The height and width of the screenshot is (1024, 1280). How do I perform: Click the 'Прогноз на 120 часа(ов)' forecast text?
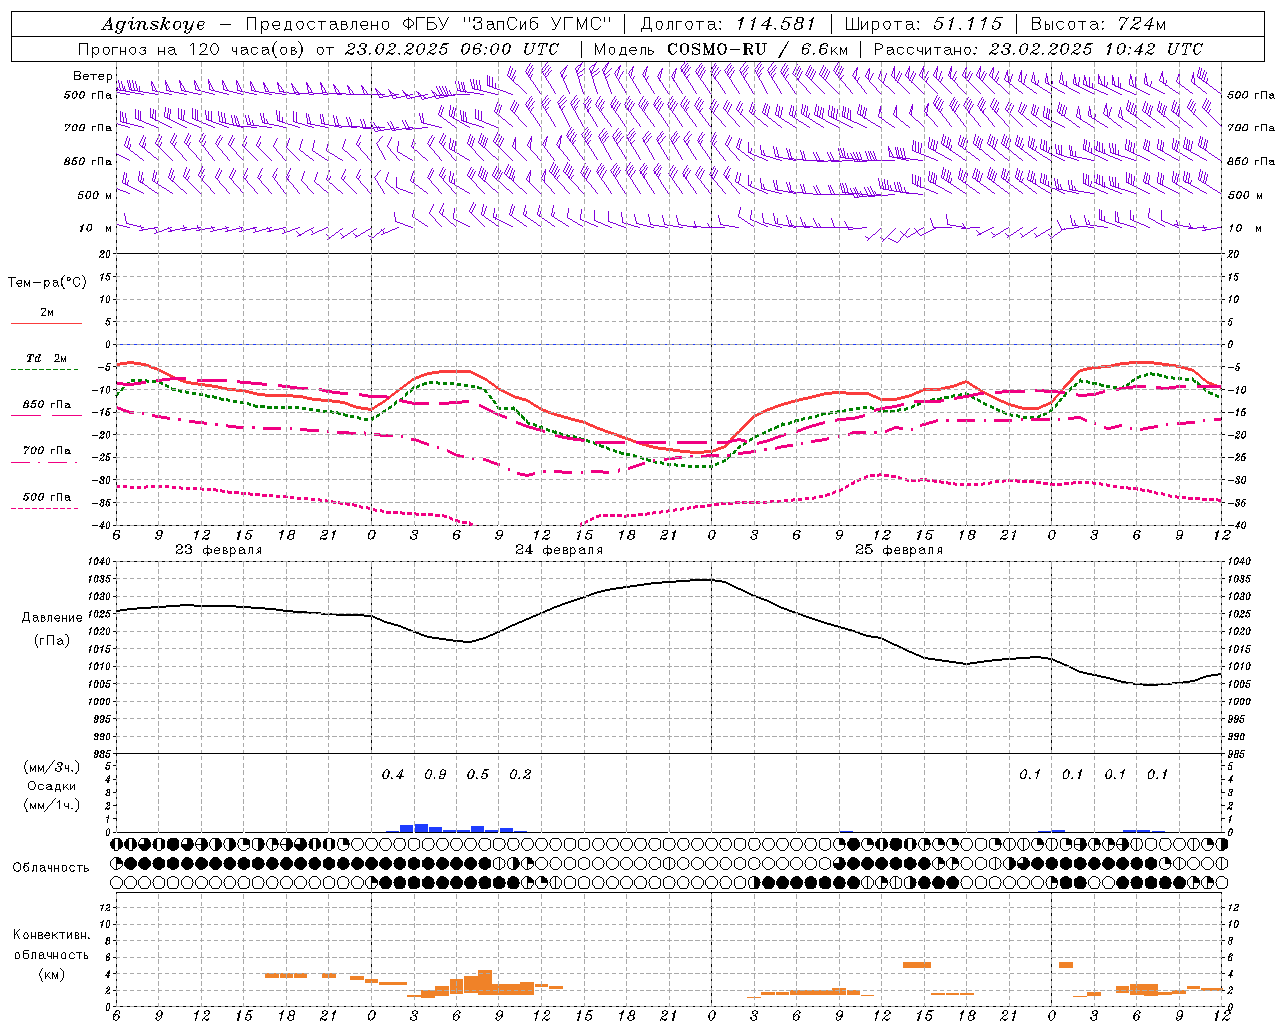point(193,49)
